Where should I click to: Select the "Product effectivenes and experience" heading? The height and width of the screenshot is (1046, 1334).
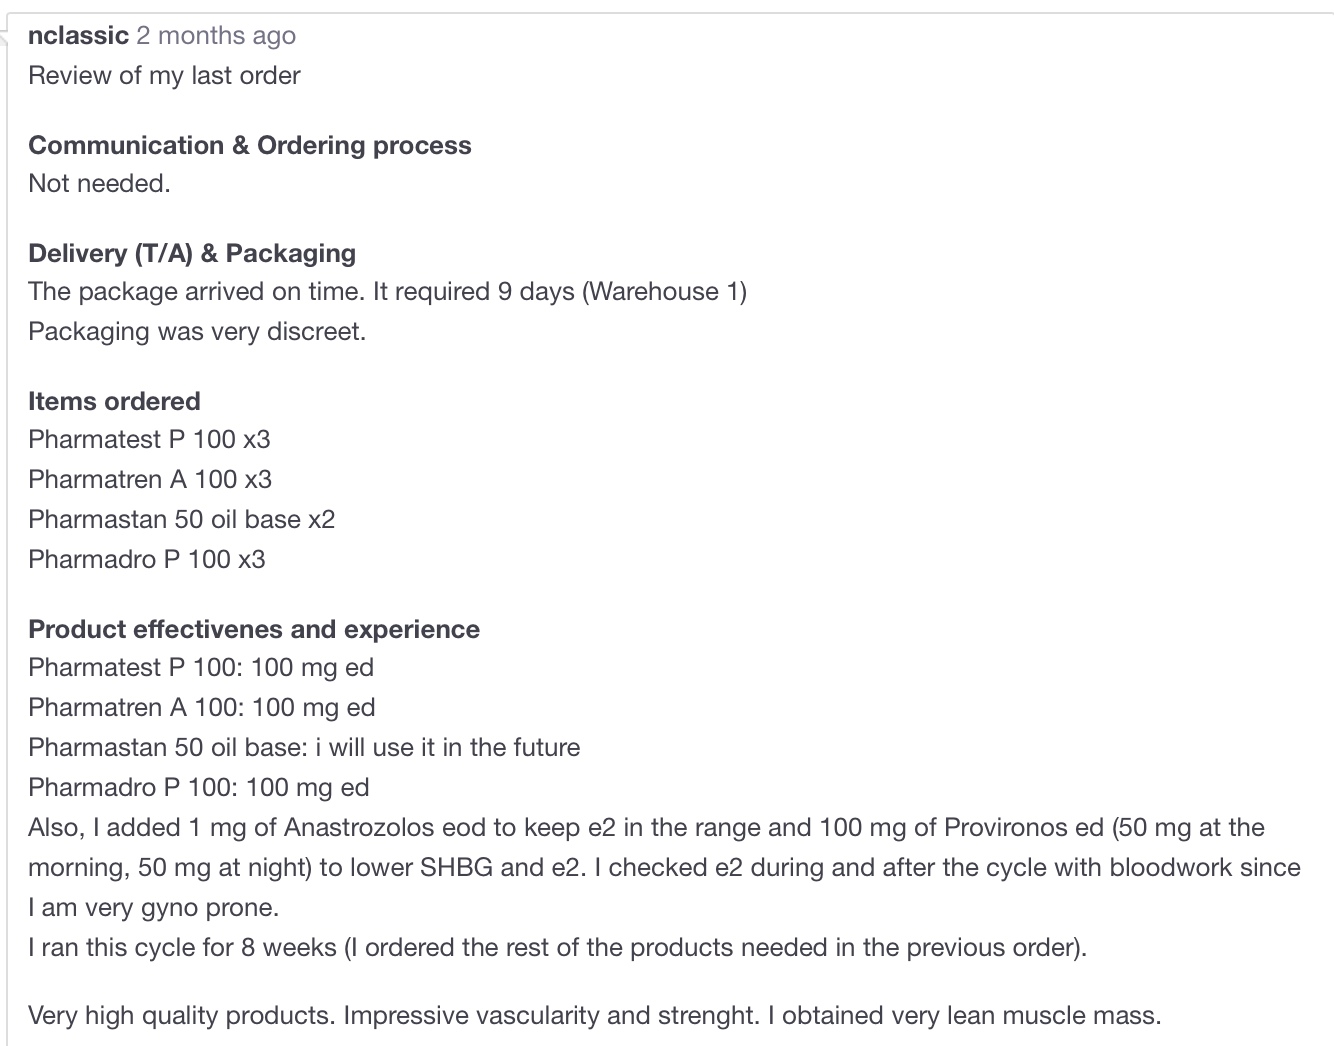point(253,629)
